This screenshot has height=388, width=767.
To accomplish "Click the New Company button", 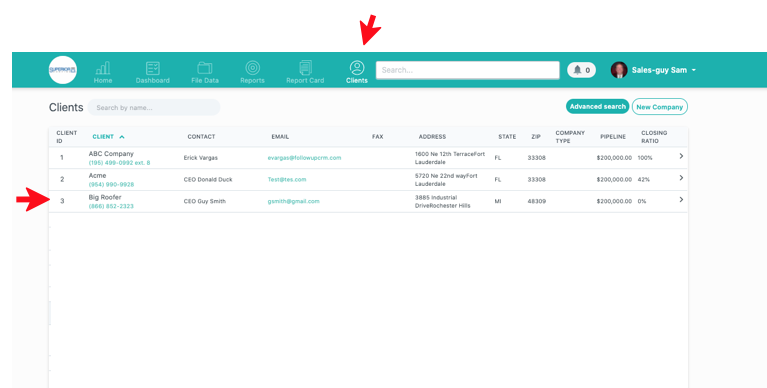I will [659, 107].
